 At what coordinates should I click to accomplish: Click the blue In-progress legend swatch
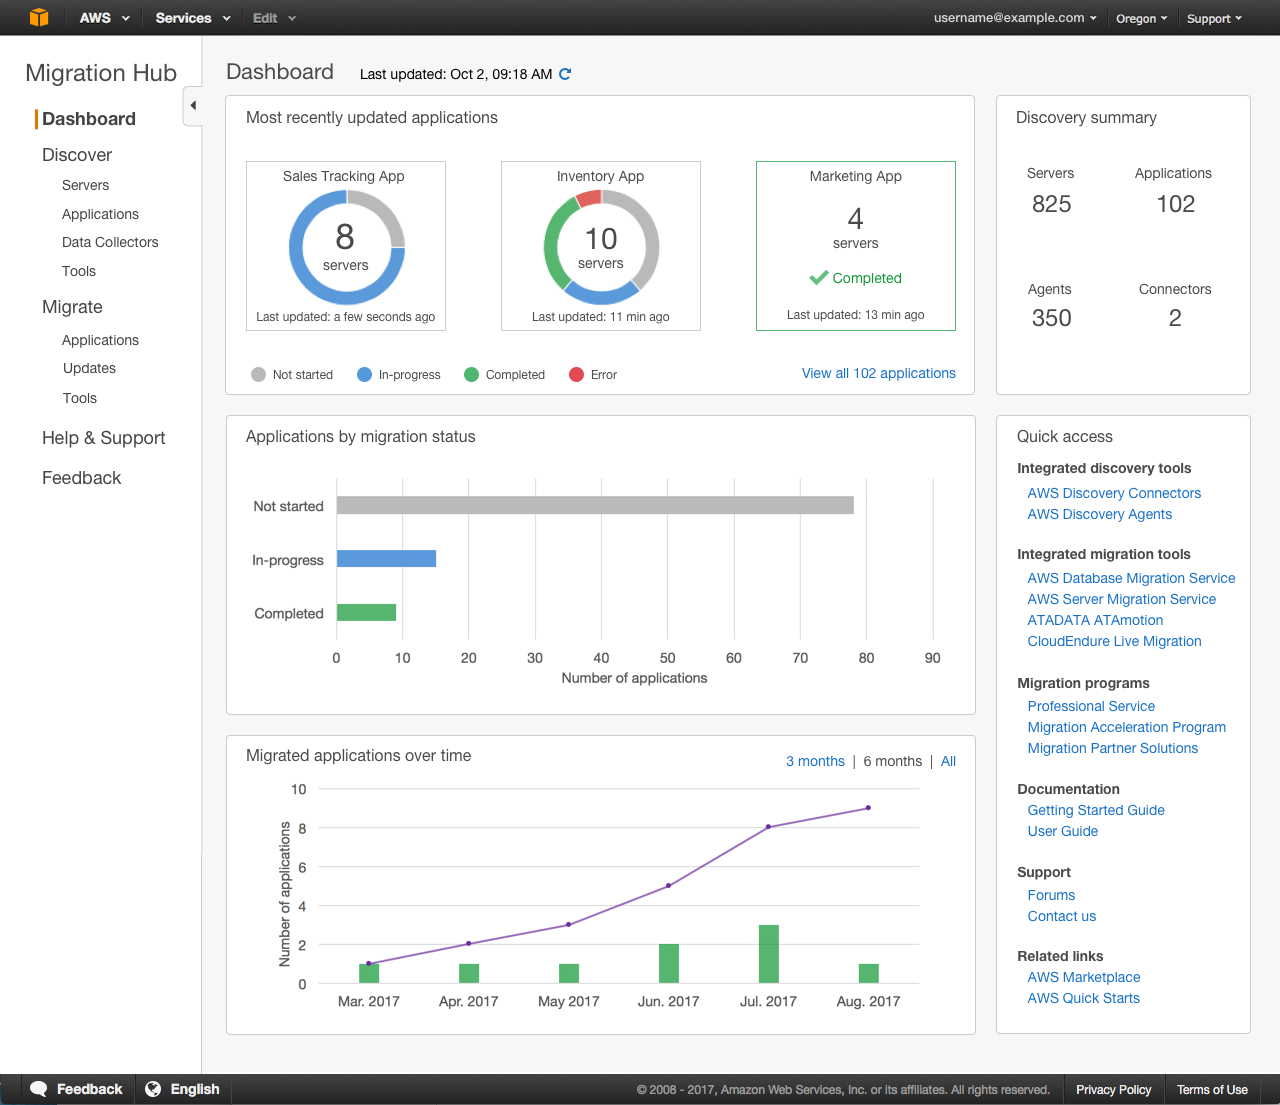coord(364,374)
